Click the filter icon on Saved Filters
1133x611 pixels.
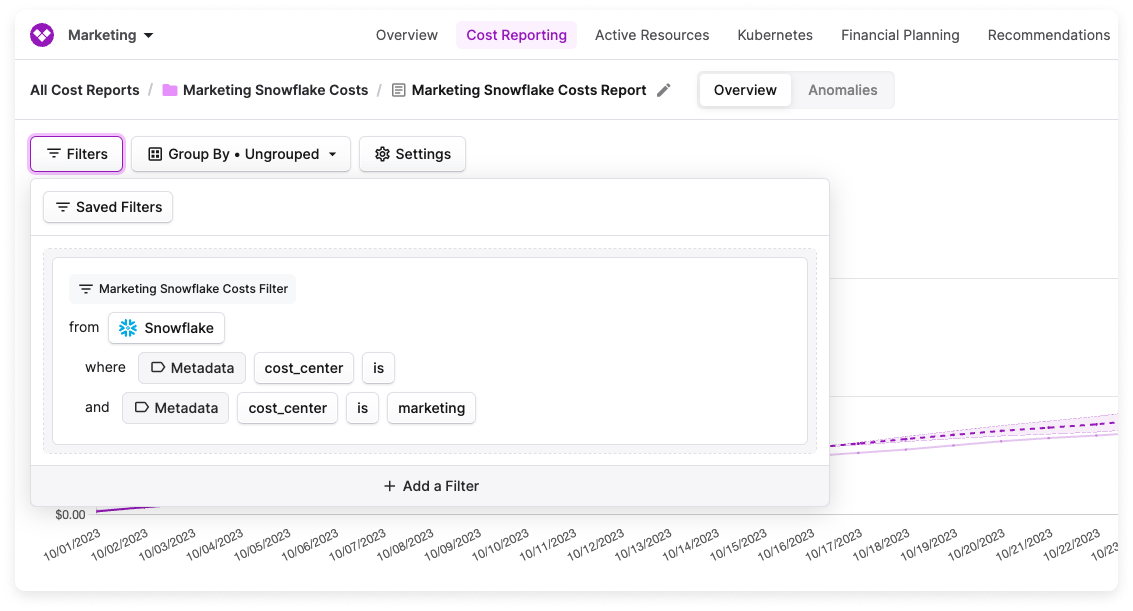[63, 207]
